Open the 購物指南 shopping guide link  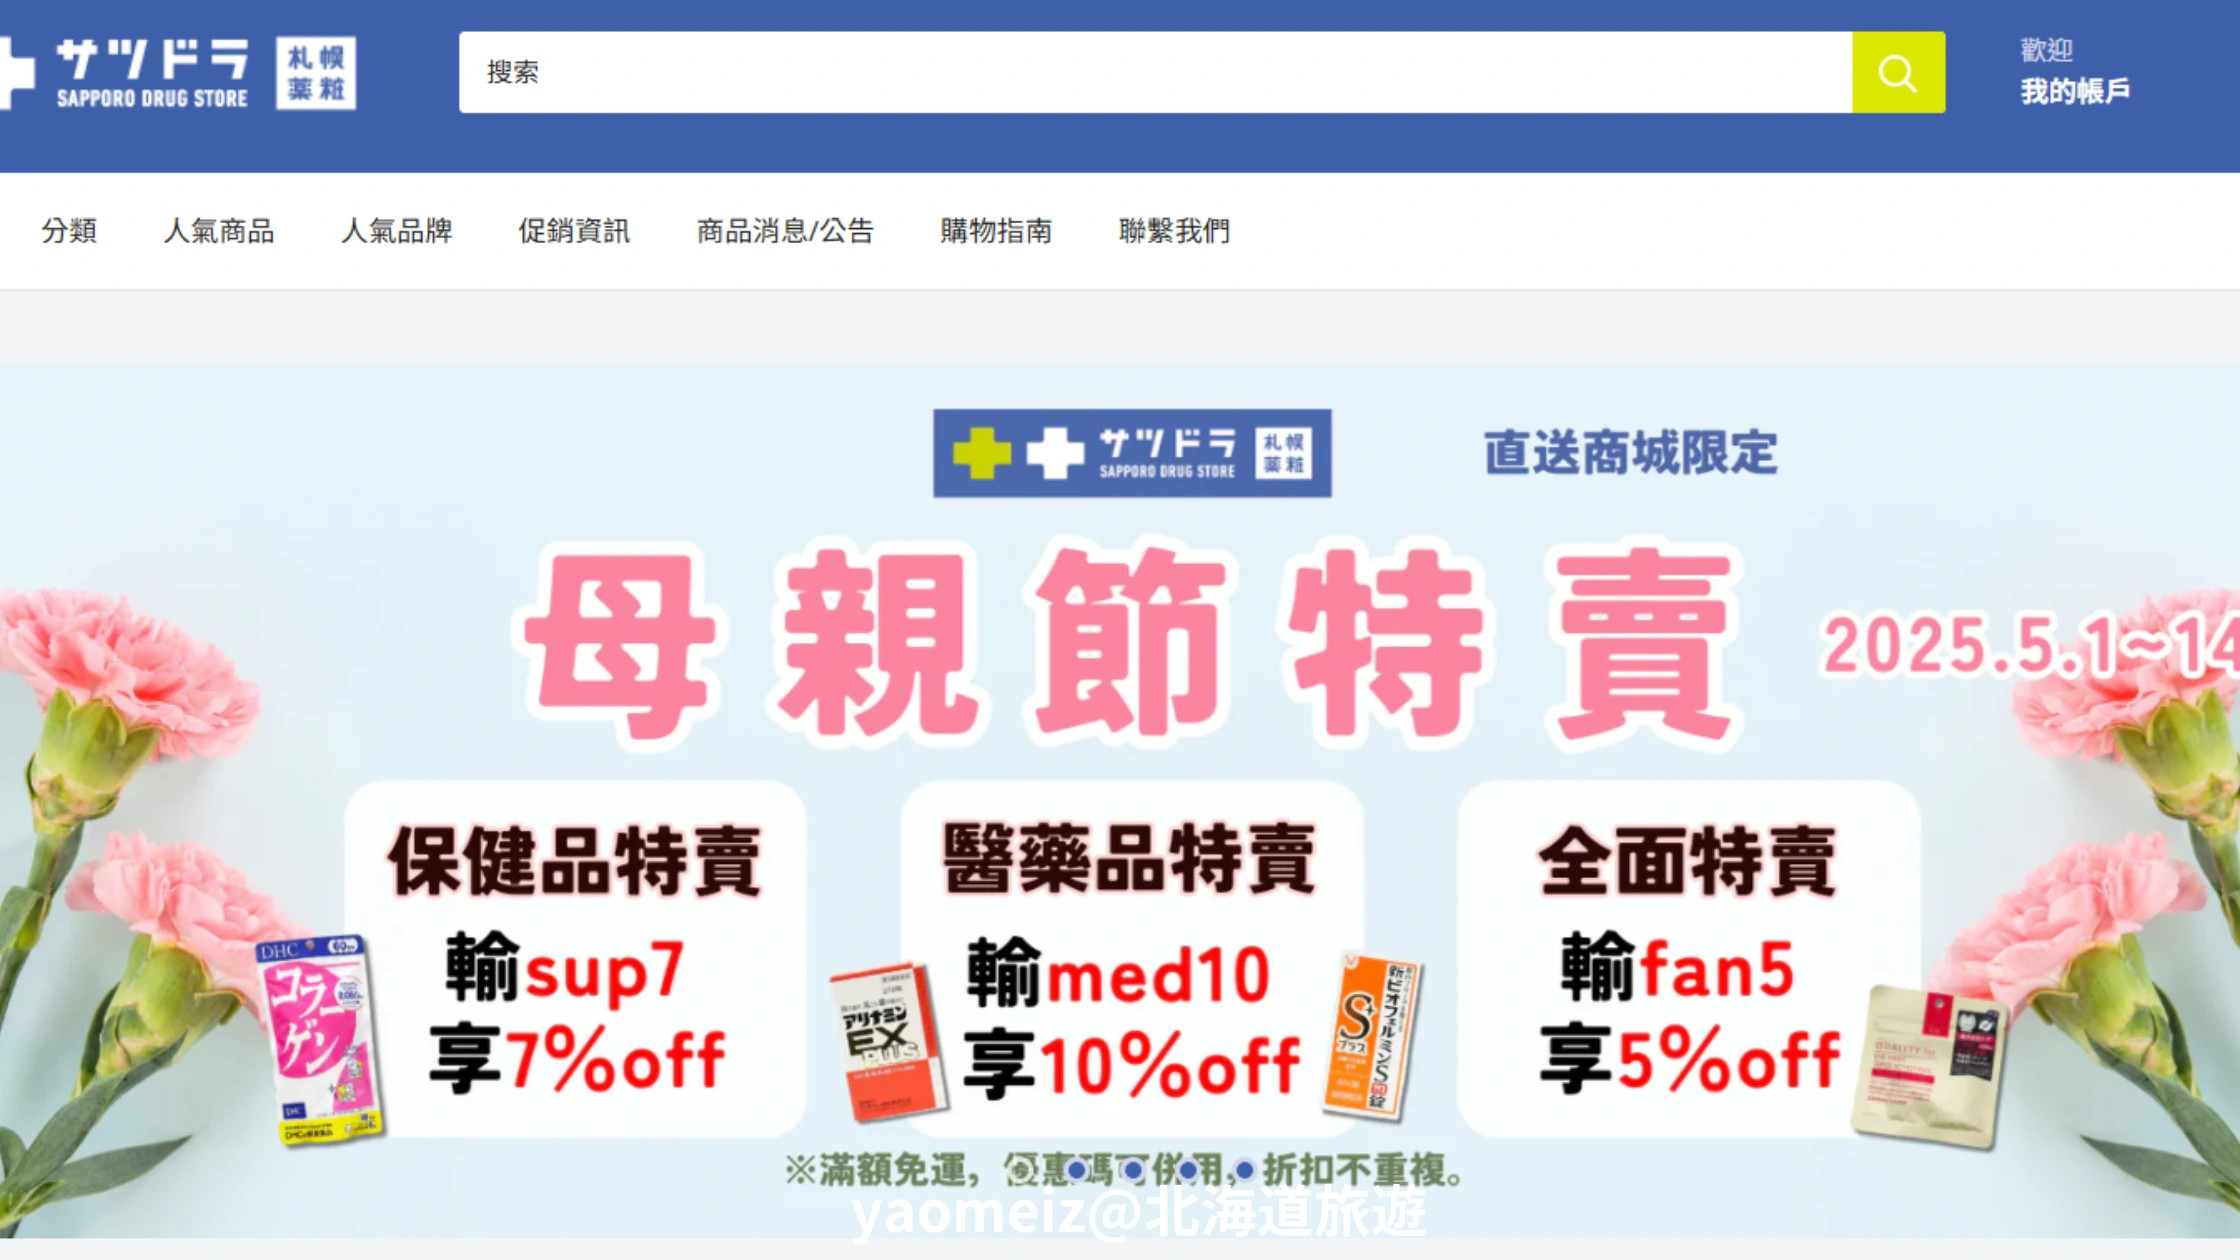(x=996, y=231)
